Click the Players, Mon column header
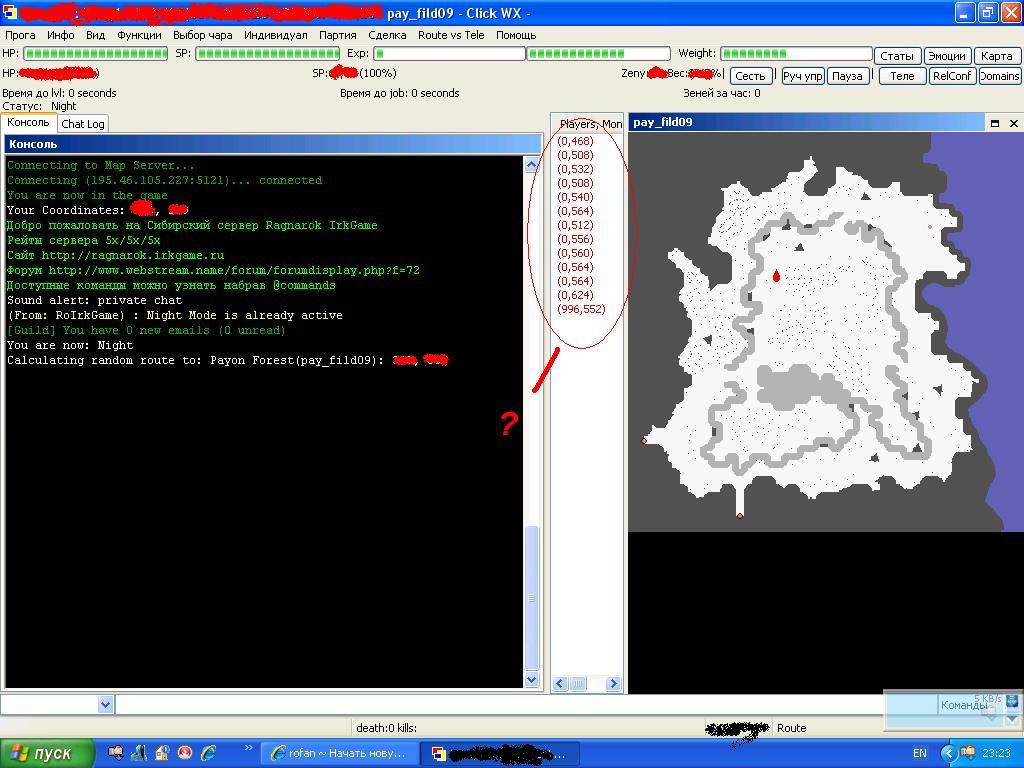Viewport: 1024px width, 768px height. pyautogui.click(x=590, y=123)
